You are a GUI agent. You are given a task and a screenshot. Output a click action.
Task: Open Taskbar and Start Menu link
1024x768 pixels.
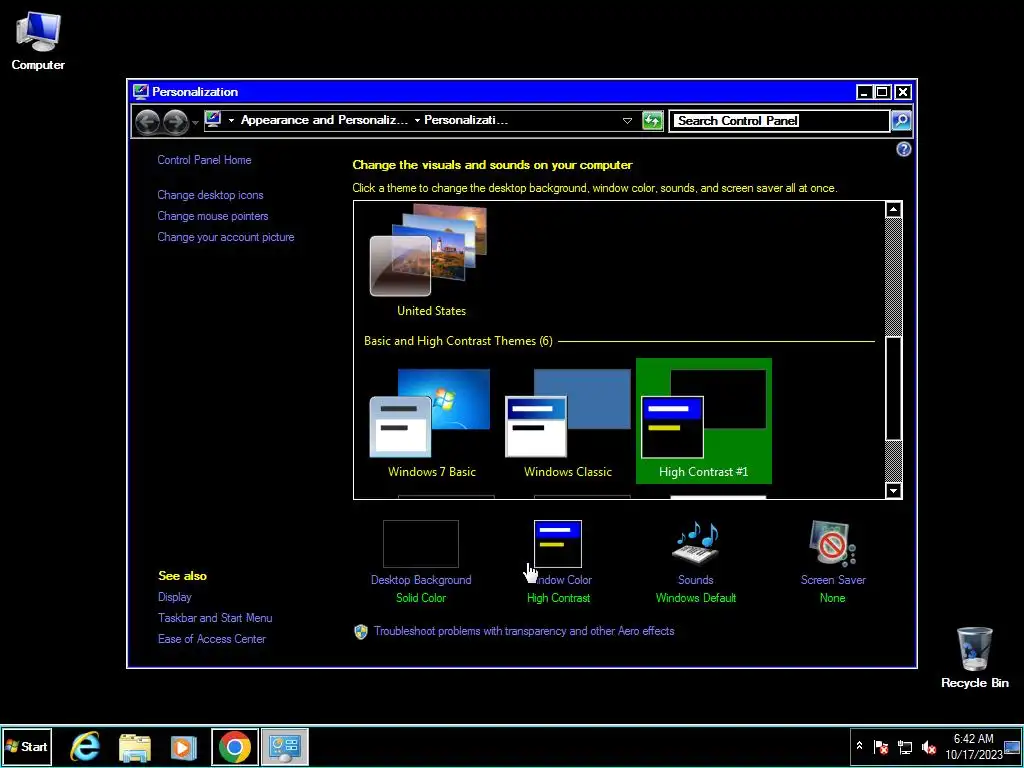[x=215, y=618]
